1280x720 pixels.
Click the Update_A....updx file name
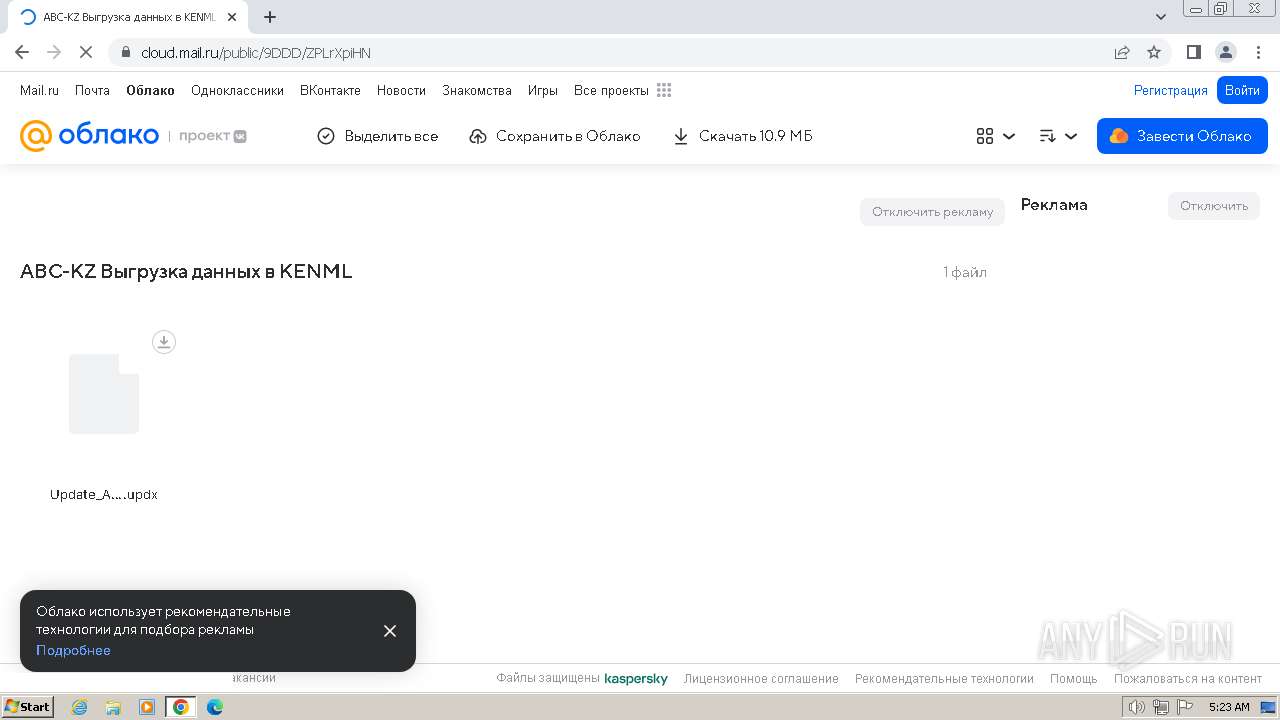(x=104, y=495)
